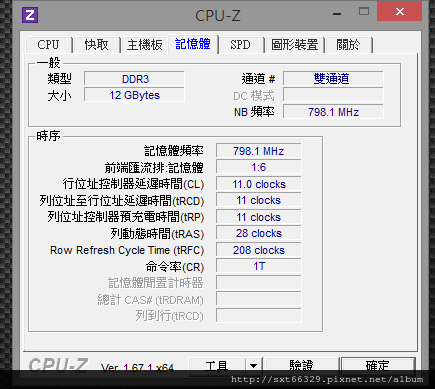Close the CPU-Z window
Screen dimensions: 435x389
click(399, 12)
